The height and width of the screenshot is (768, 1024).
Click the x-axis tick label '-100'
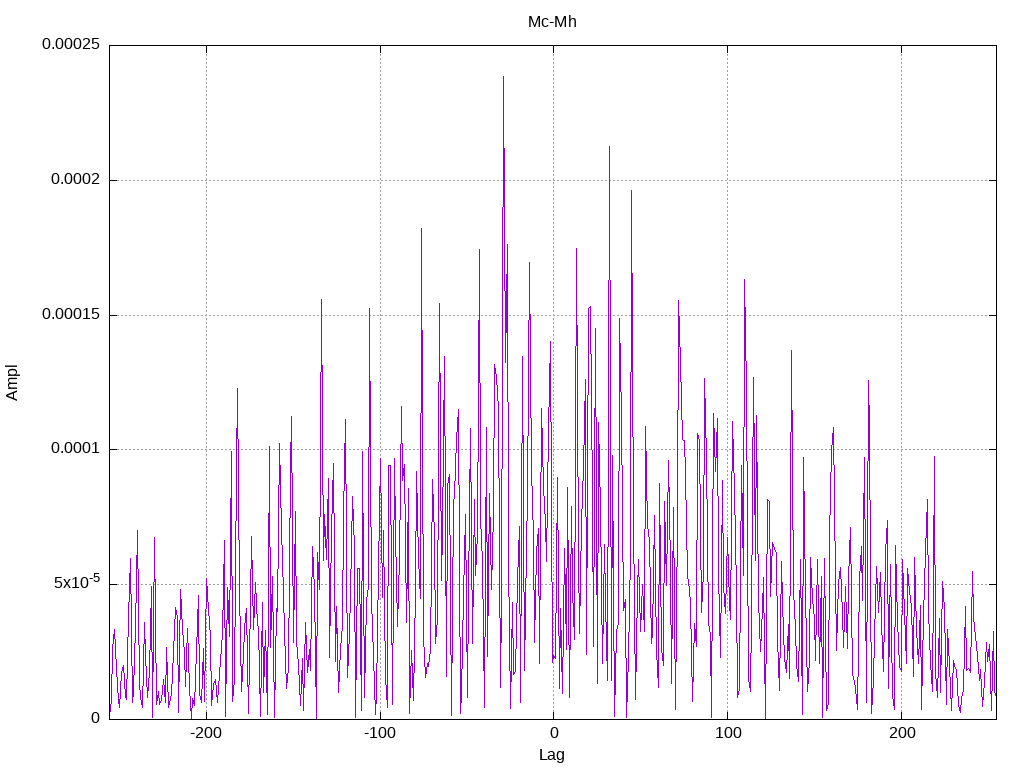tap(380, 733)
